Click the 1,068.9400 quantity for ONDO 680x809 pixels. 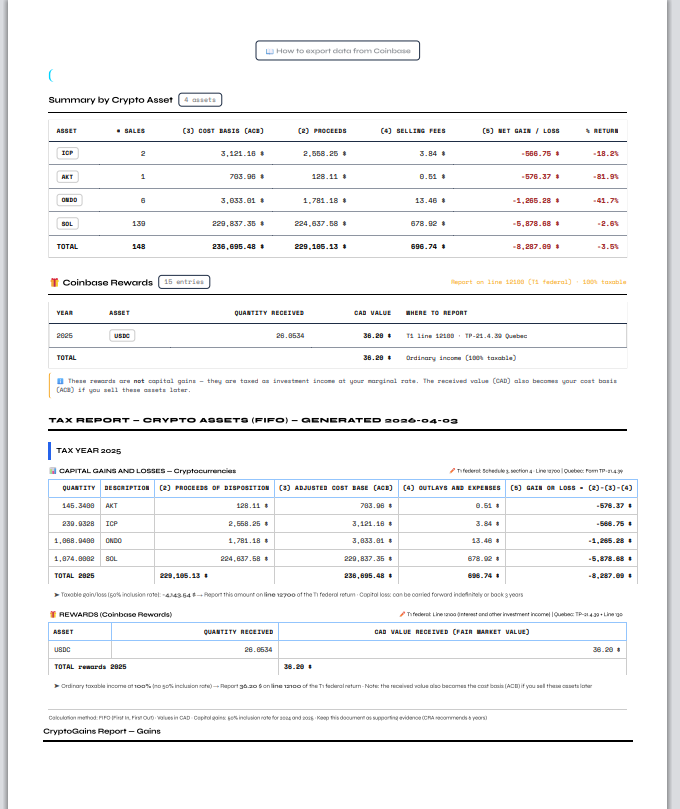point(74,541)
